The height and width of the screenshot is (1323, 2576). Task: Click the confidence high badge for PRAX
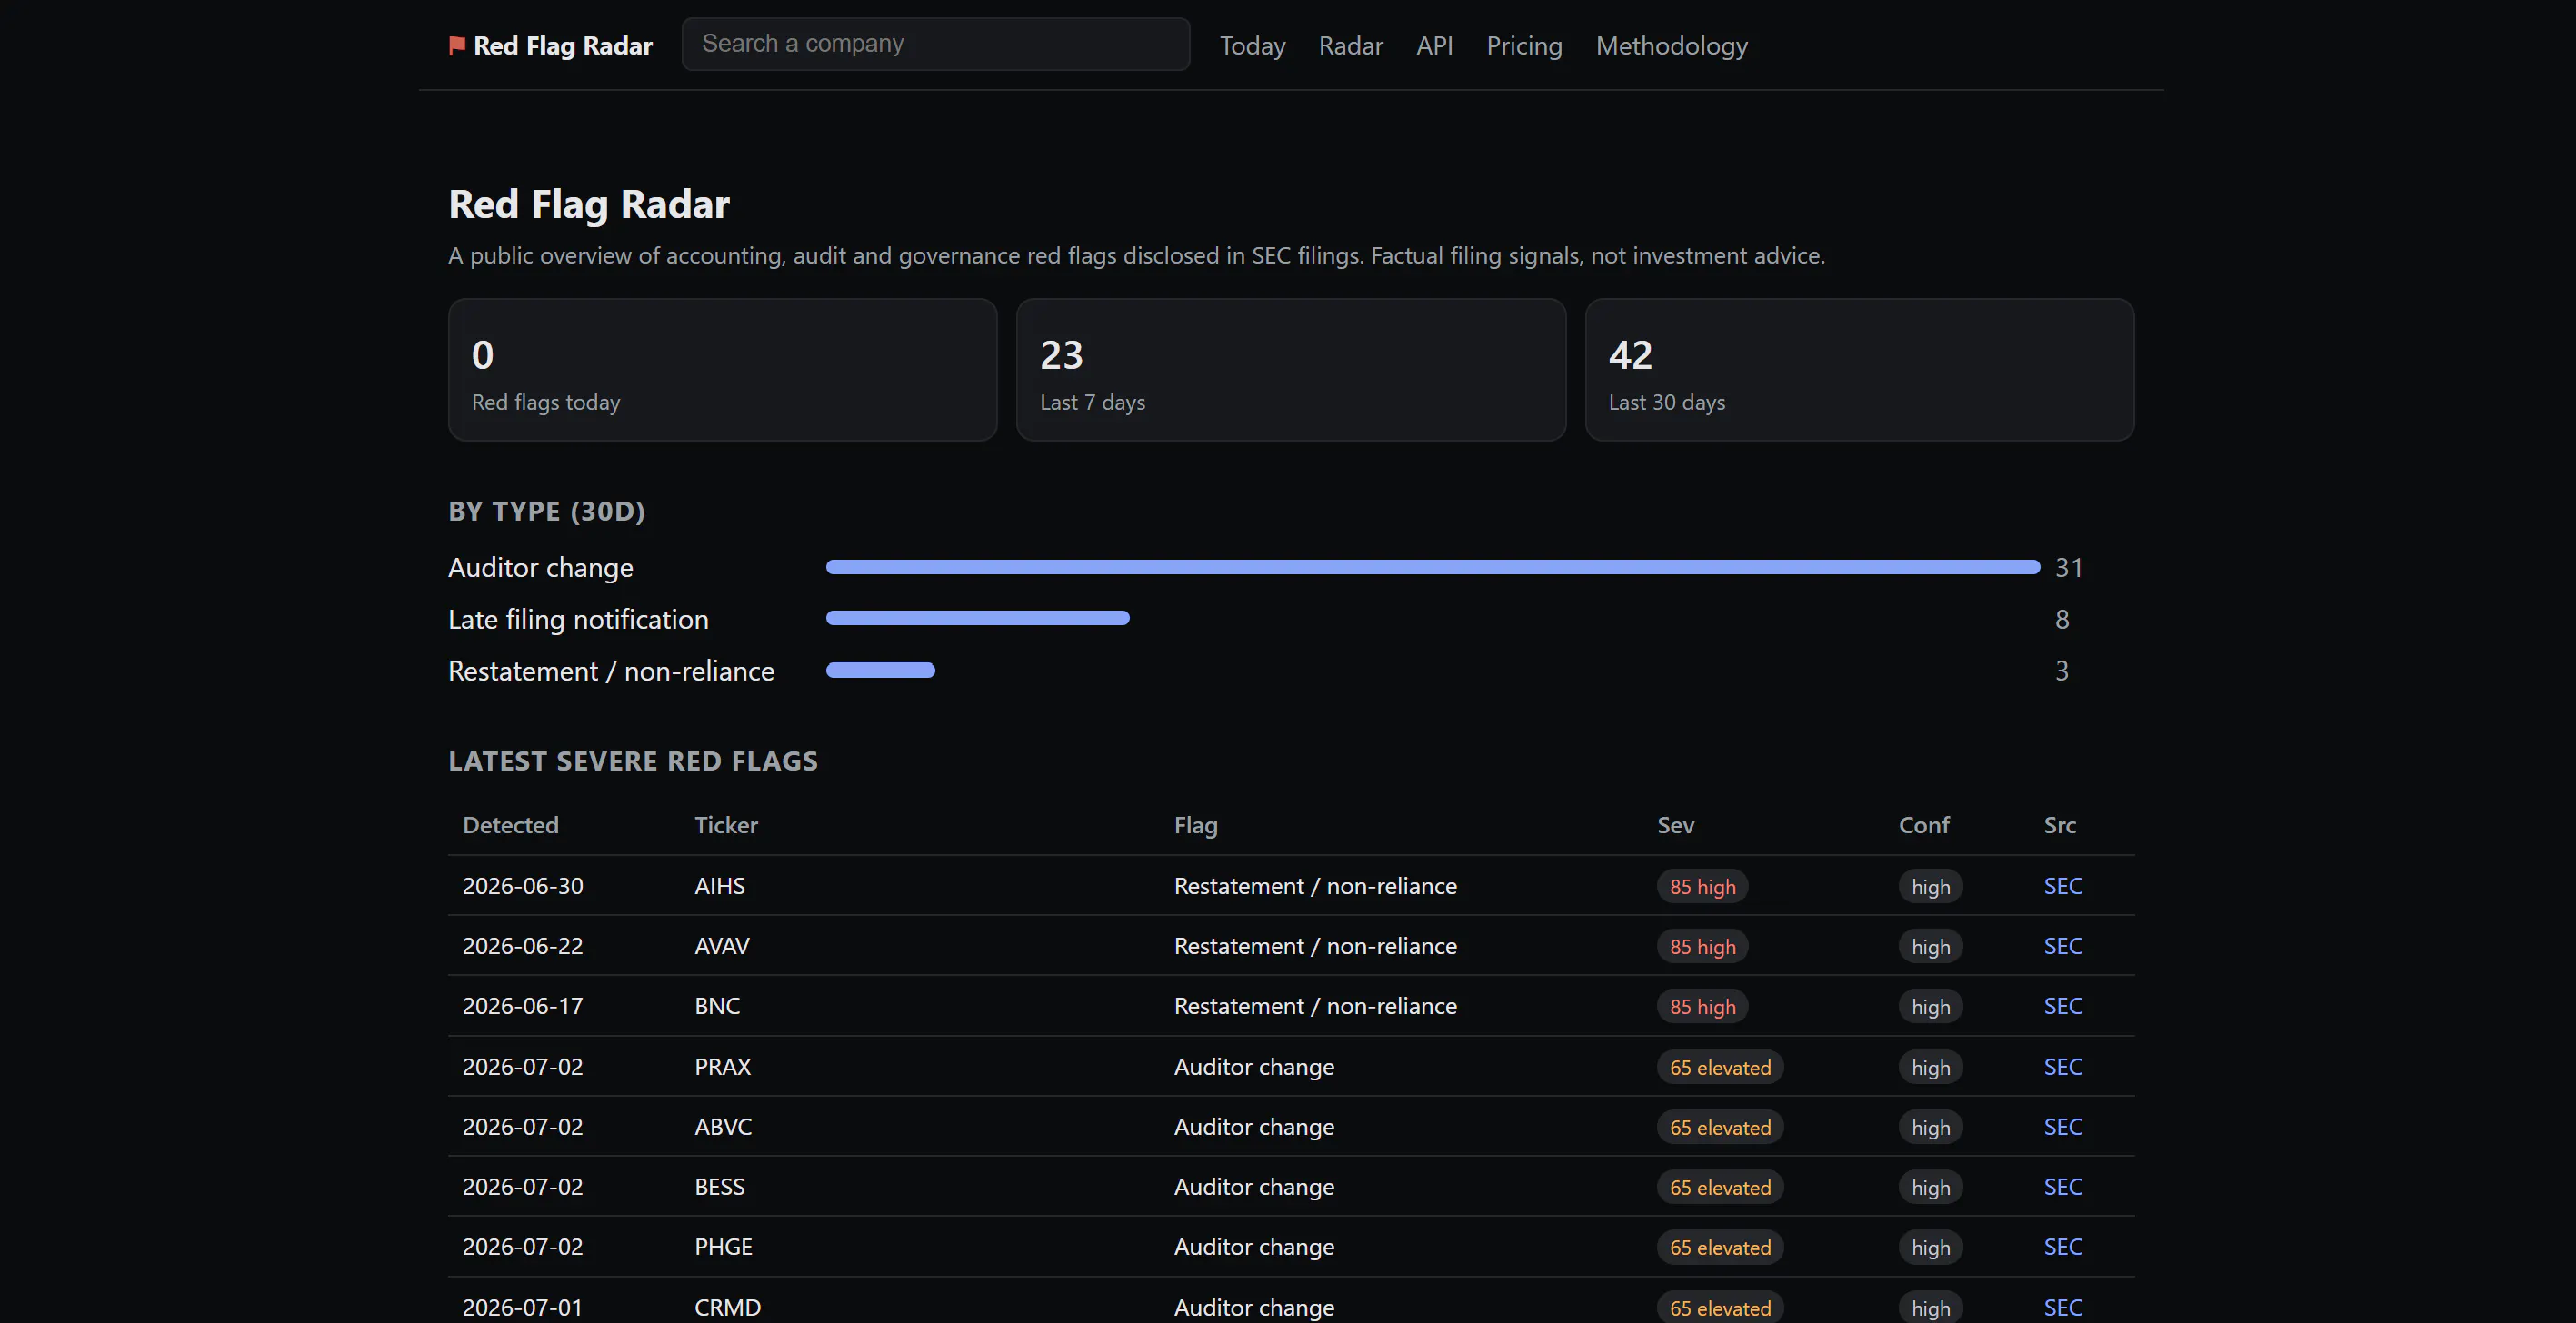click(1930, 1068)
